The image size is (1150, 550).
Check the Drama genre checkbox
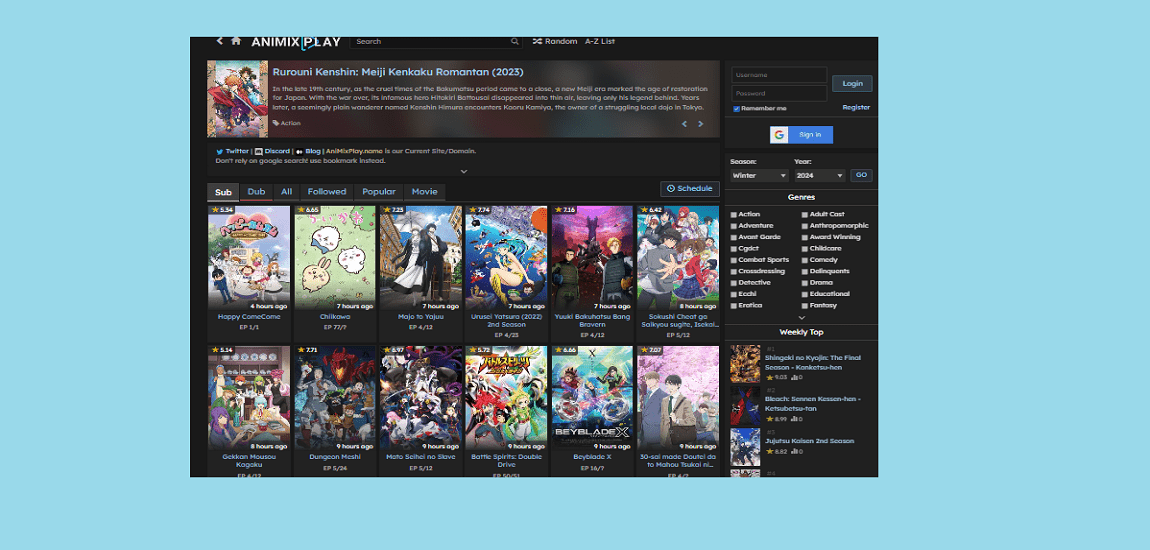pyautogui.click(x=805, y=283)
